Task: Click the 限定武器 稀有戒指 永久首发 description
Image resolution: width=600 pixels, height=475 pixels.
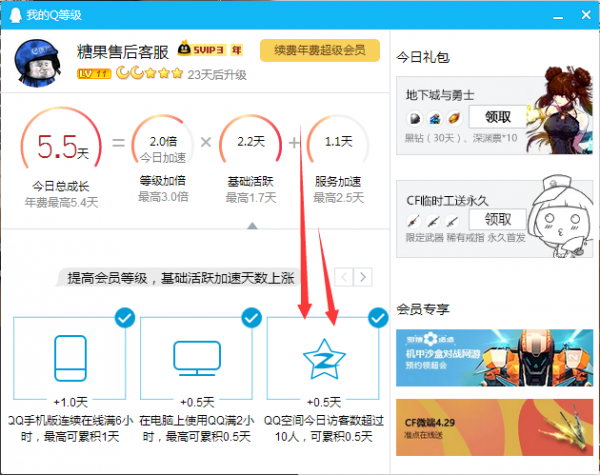Action: pos(466,238)
